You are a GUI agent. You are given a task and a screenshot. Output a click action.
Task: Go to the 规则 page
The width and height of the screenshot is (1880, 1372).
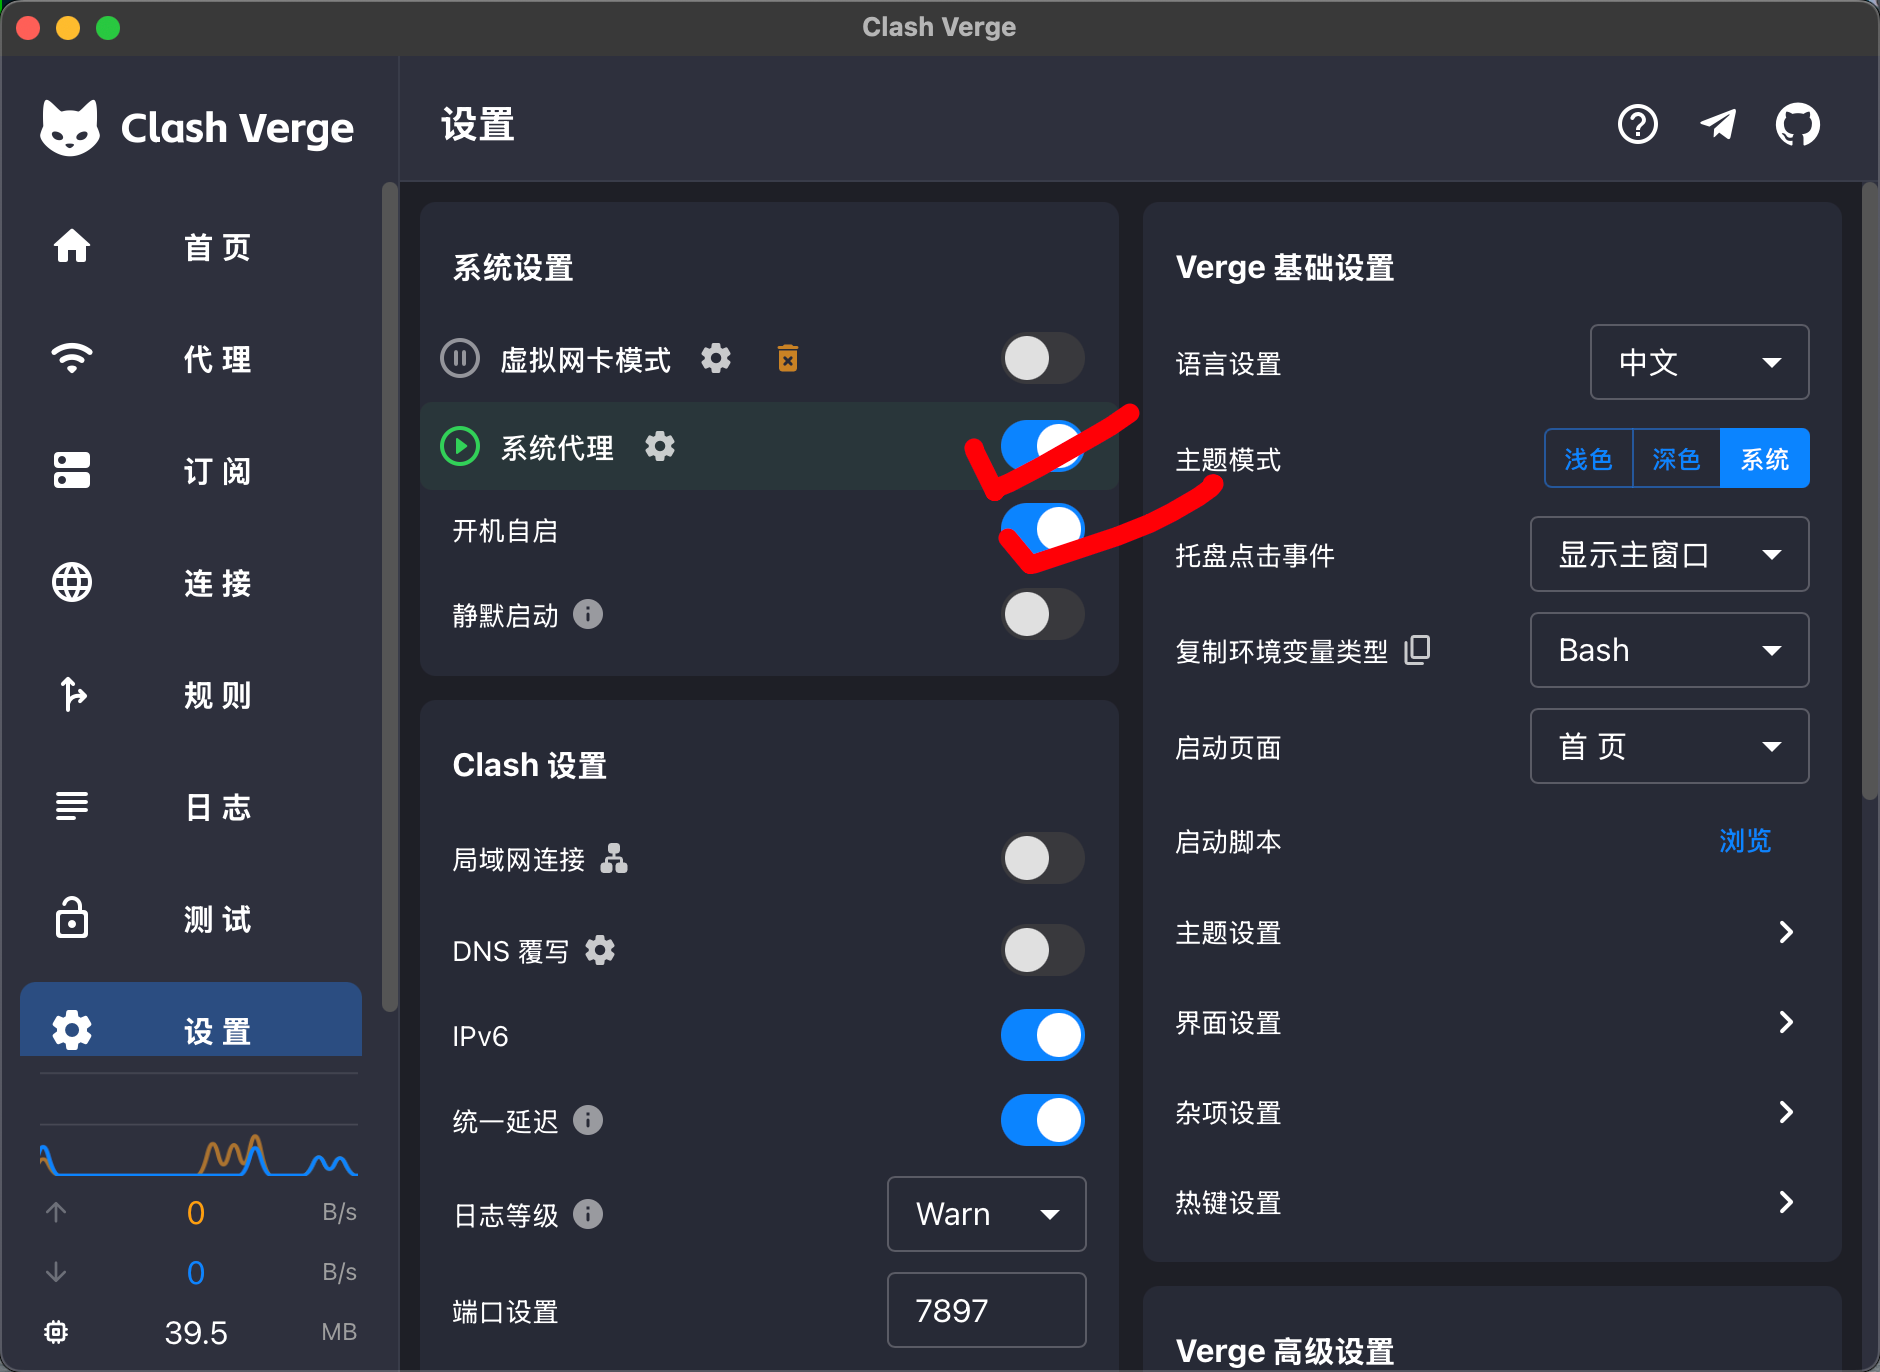(x=191, y=694)
